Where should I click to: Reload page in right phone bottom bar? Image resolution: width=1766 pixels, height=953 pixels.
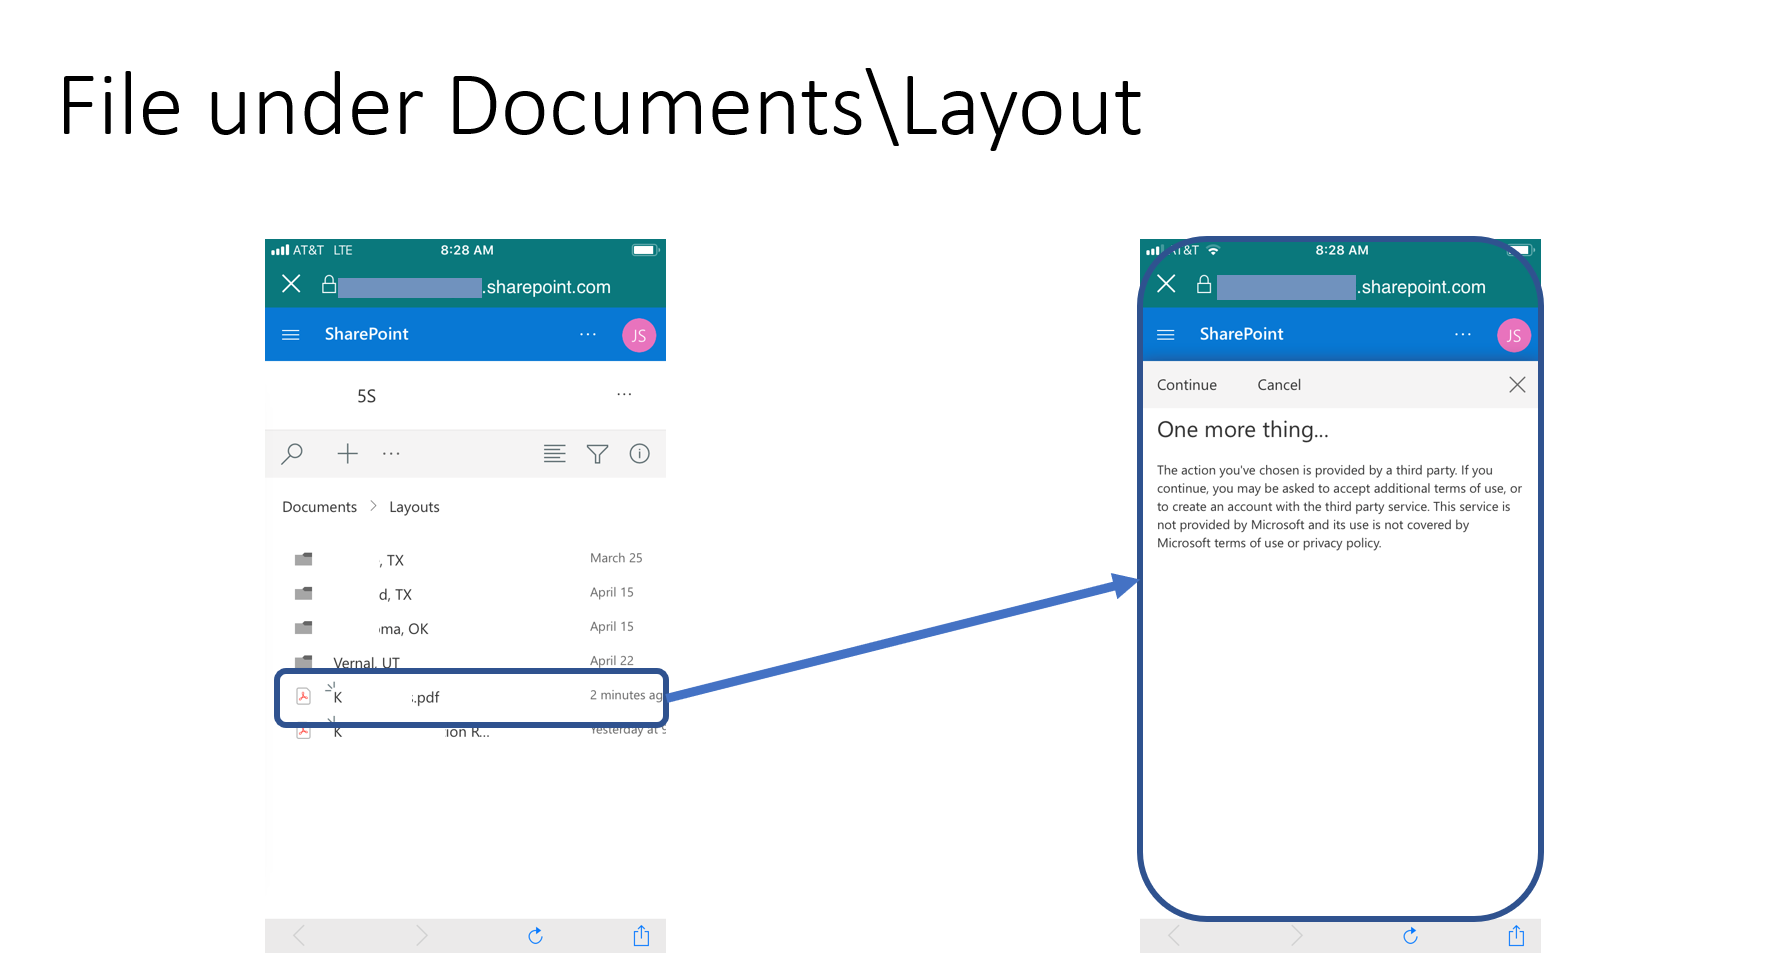point(1410,936)
